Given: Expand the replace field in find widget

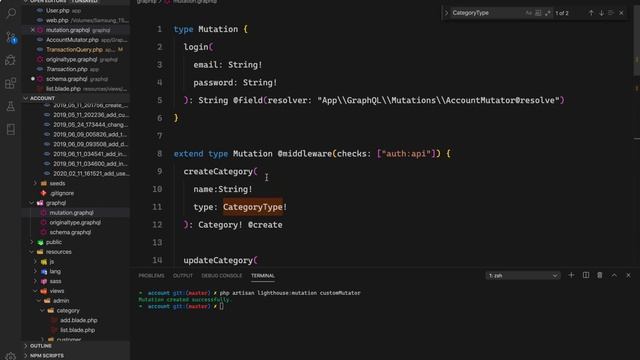Looking at the screenshot, I should coord(446,13).
